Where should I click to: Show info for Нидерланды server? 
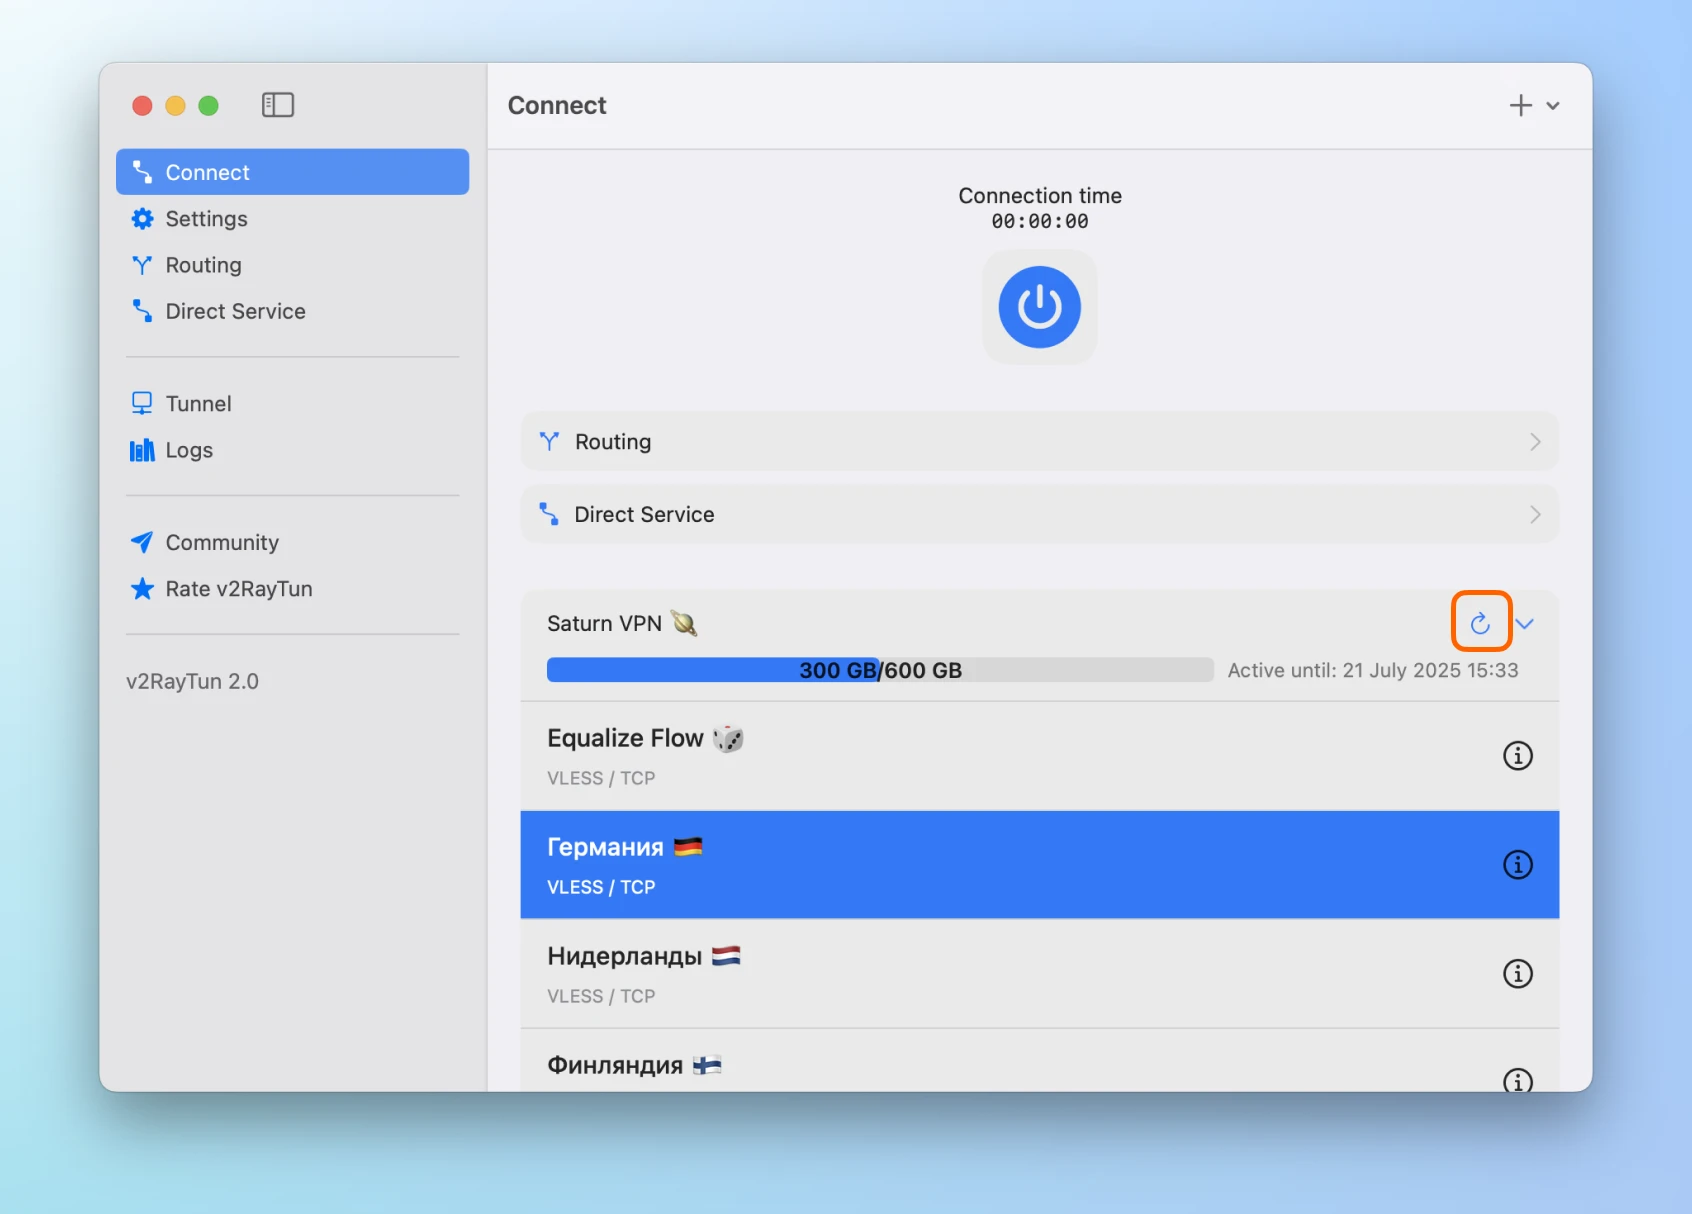pyautogui.click(x=1517, y=974)
